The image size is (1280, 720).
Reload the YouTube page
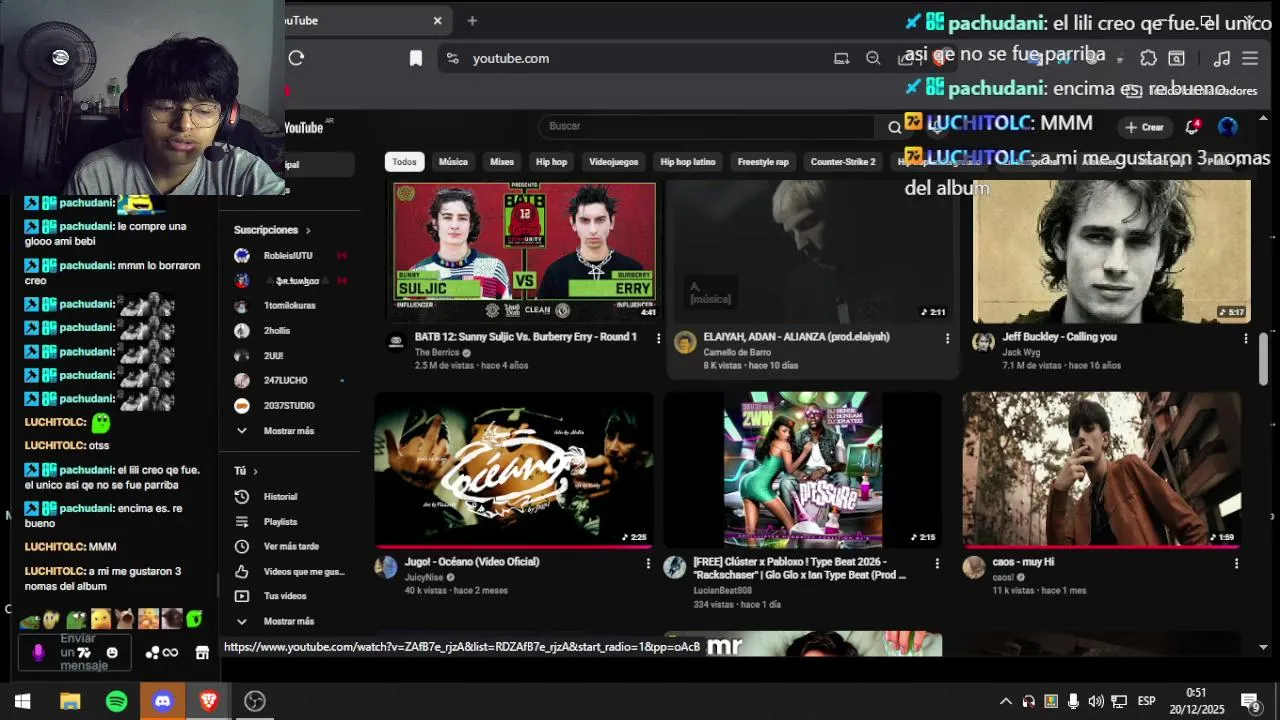click(296, 58)
